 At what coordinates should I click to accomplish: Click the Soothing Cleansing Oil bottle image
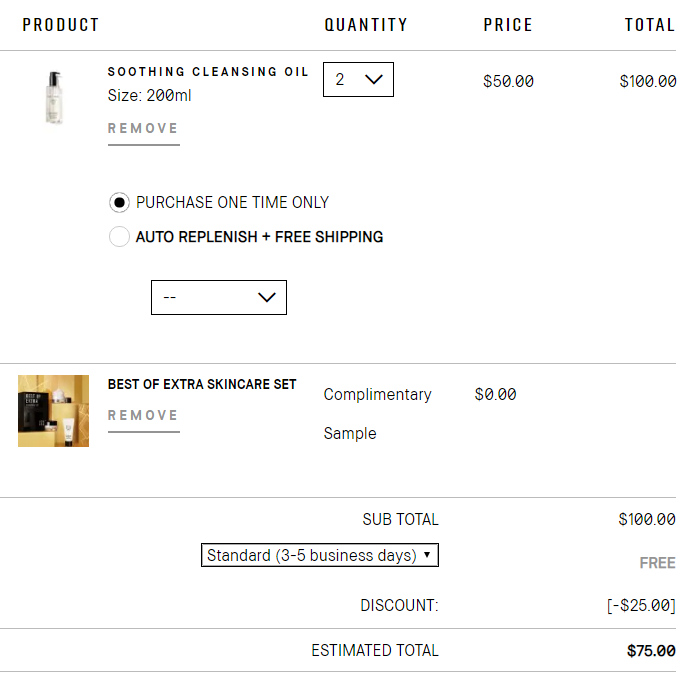point(53,97)
